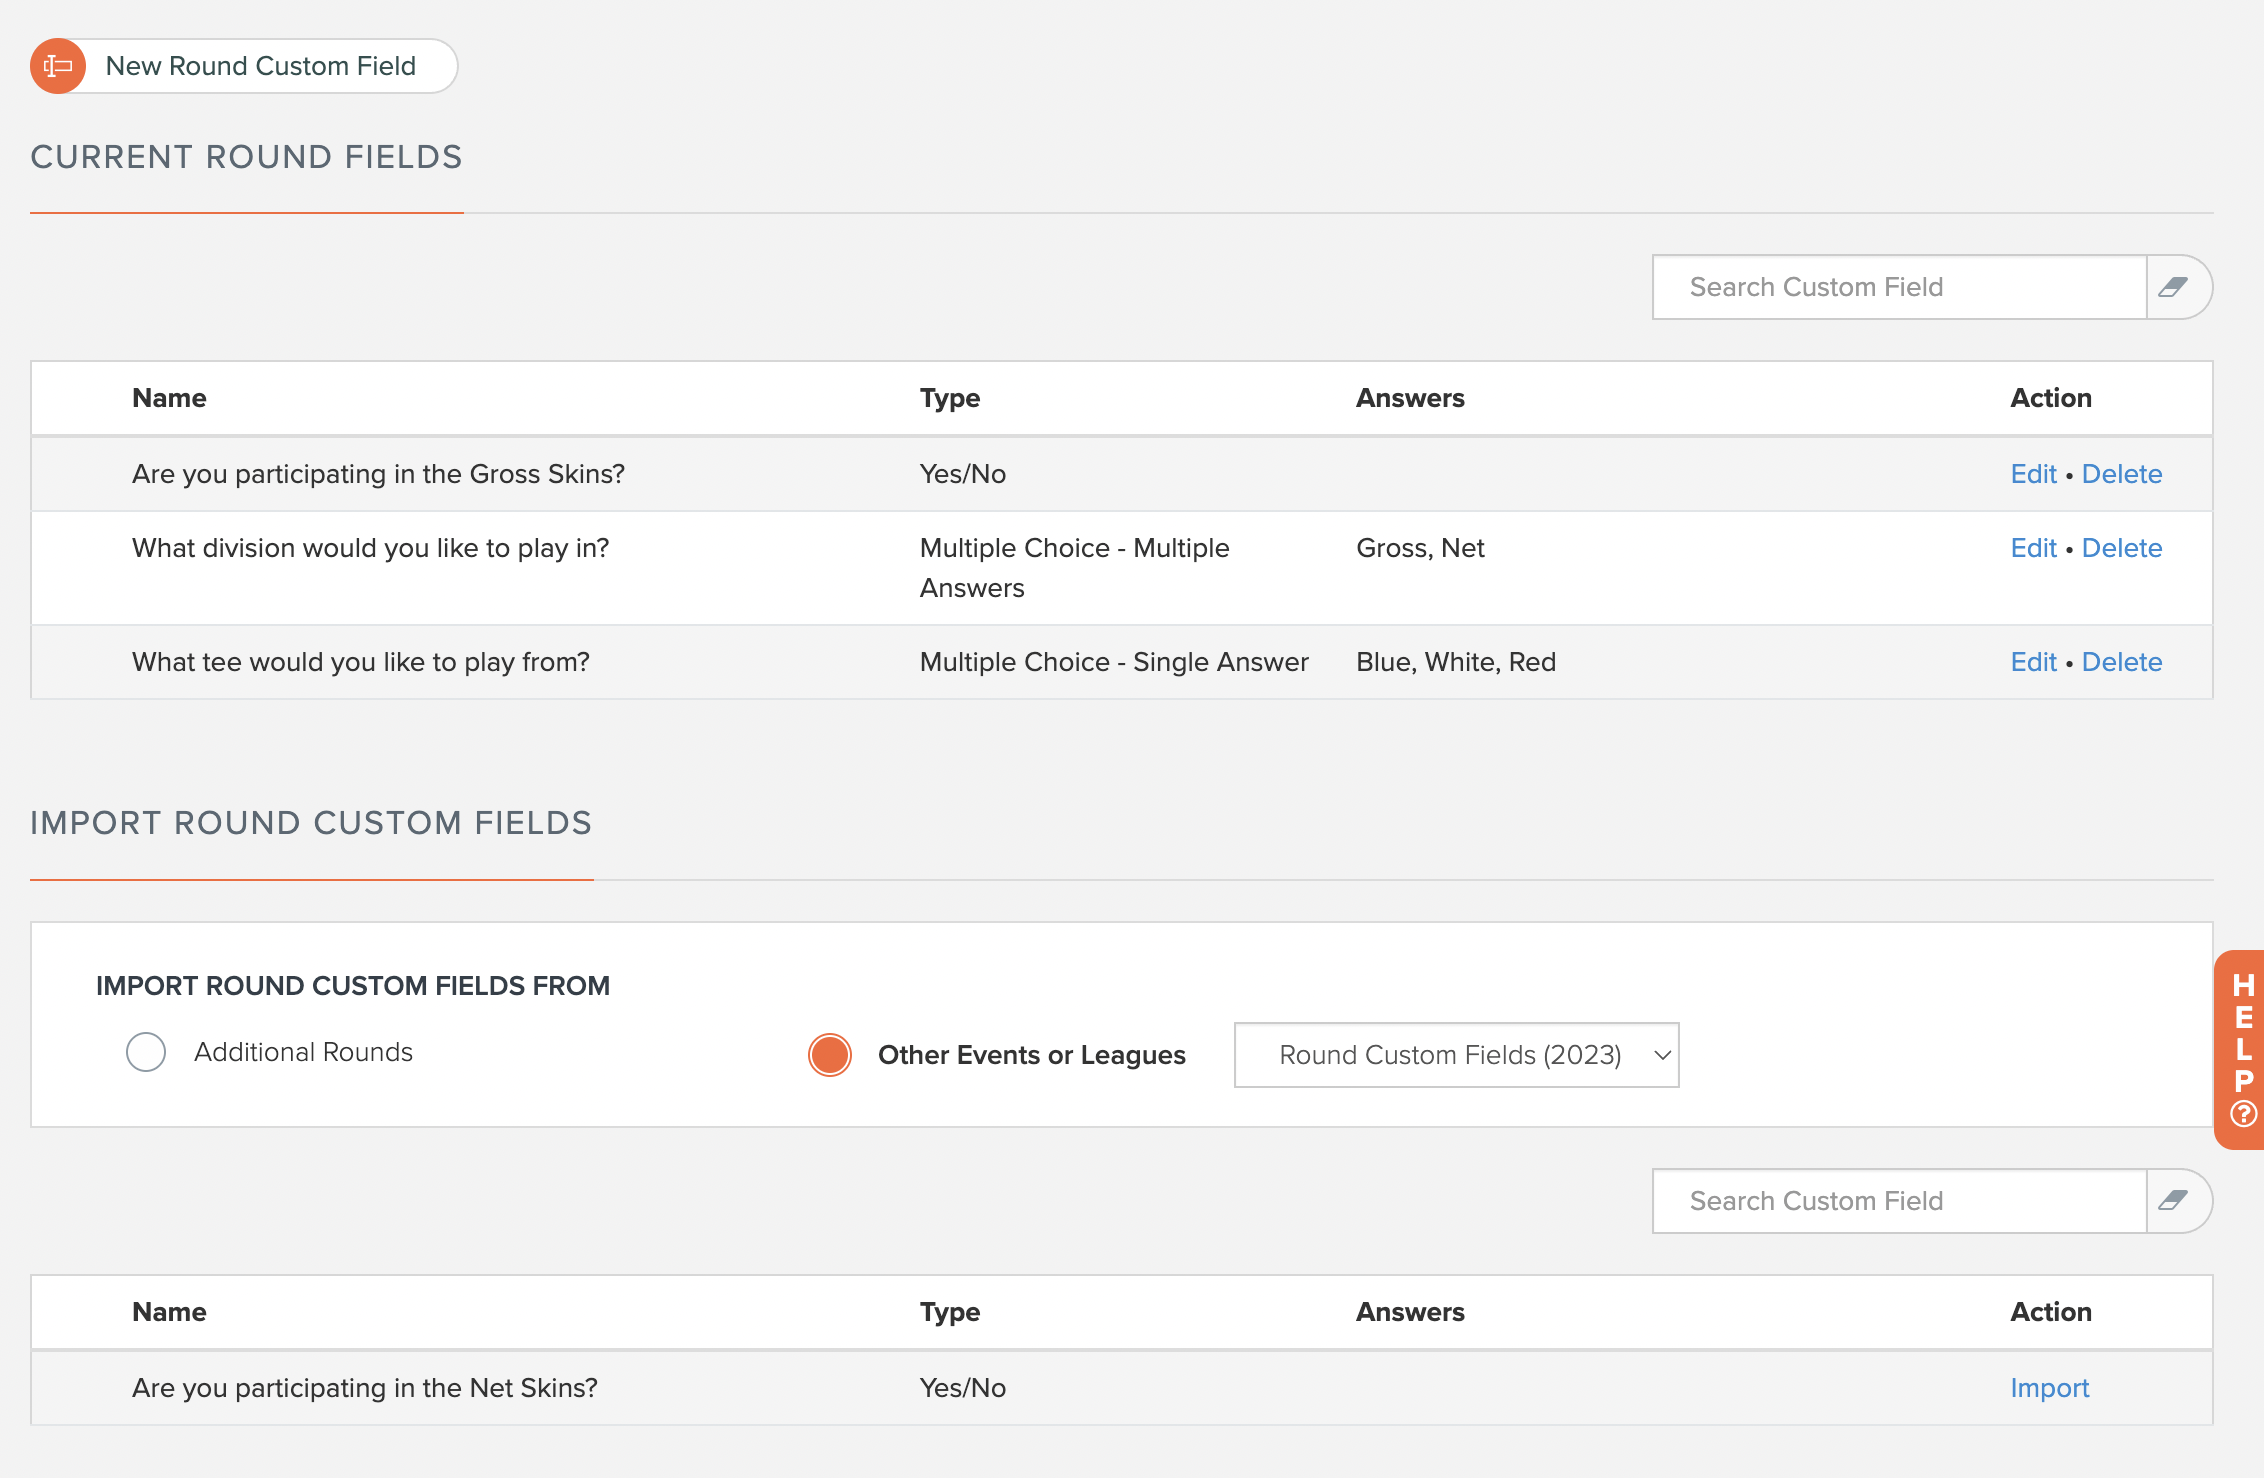Viewport: 2264px width, 1478px height.
Task: Click the Action column header in the import table
Action: (2051, 1312)
